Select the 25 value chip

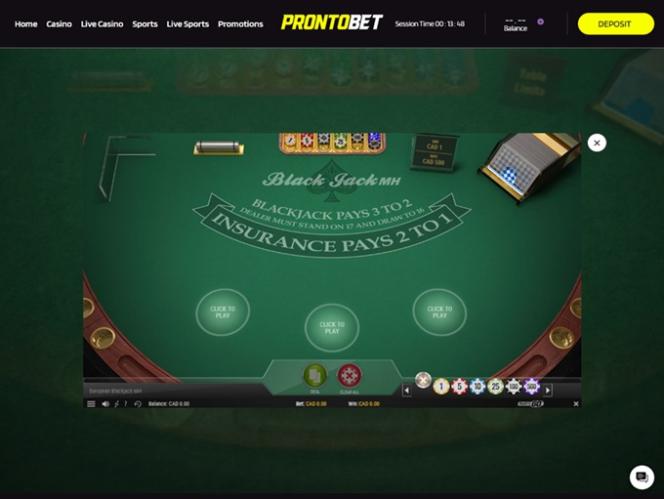pos(495,386)
